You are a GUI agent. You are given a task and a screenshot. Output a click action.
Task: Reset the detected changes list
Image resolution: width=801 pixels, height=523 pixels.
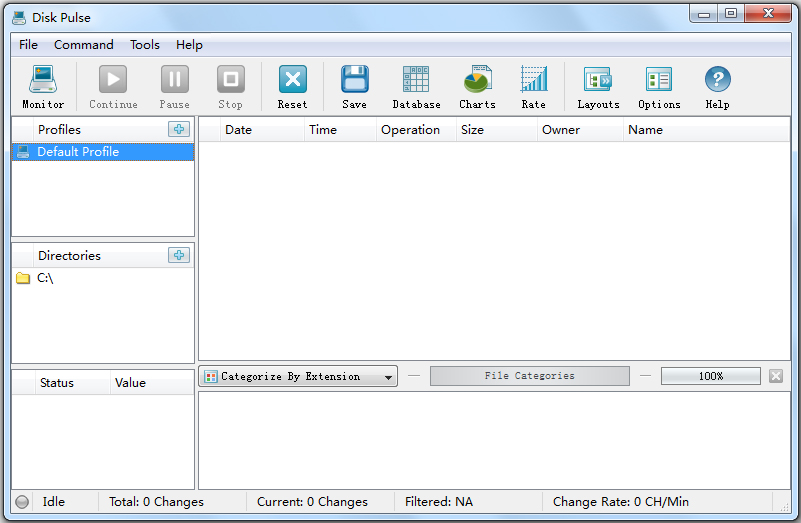[x=292, y=87]
